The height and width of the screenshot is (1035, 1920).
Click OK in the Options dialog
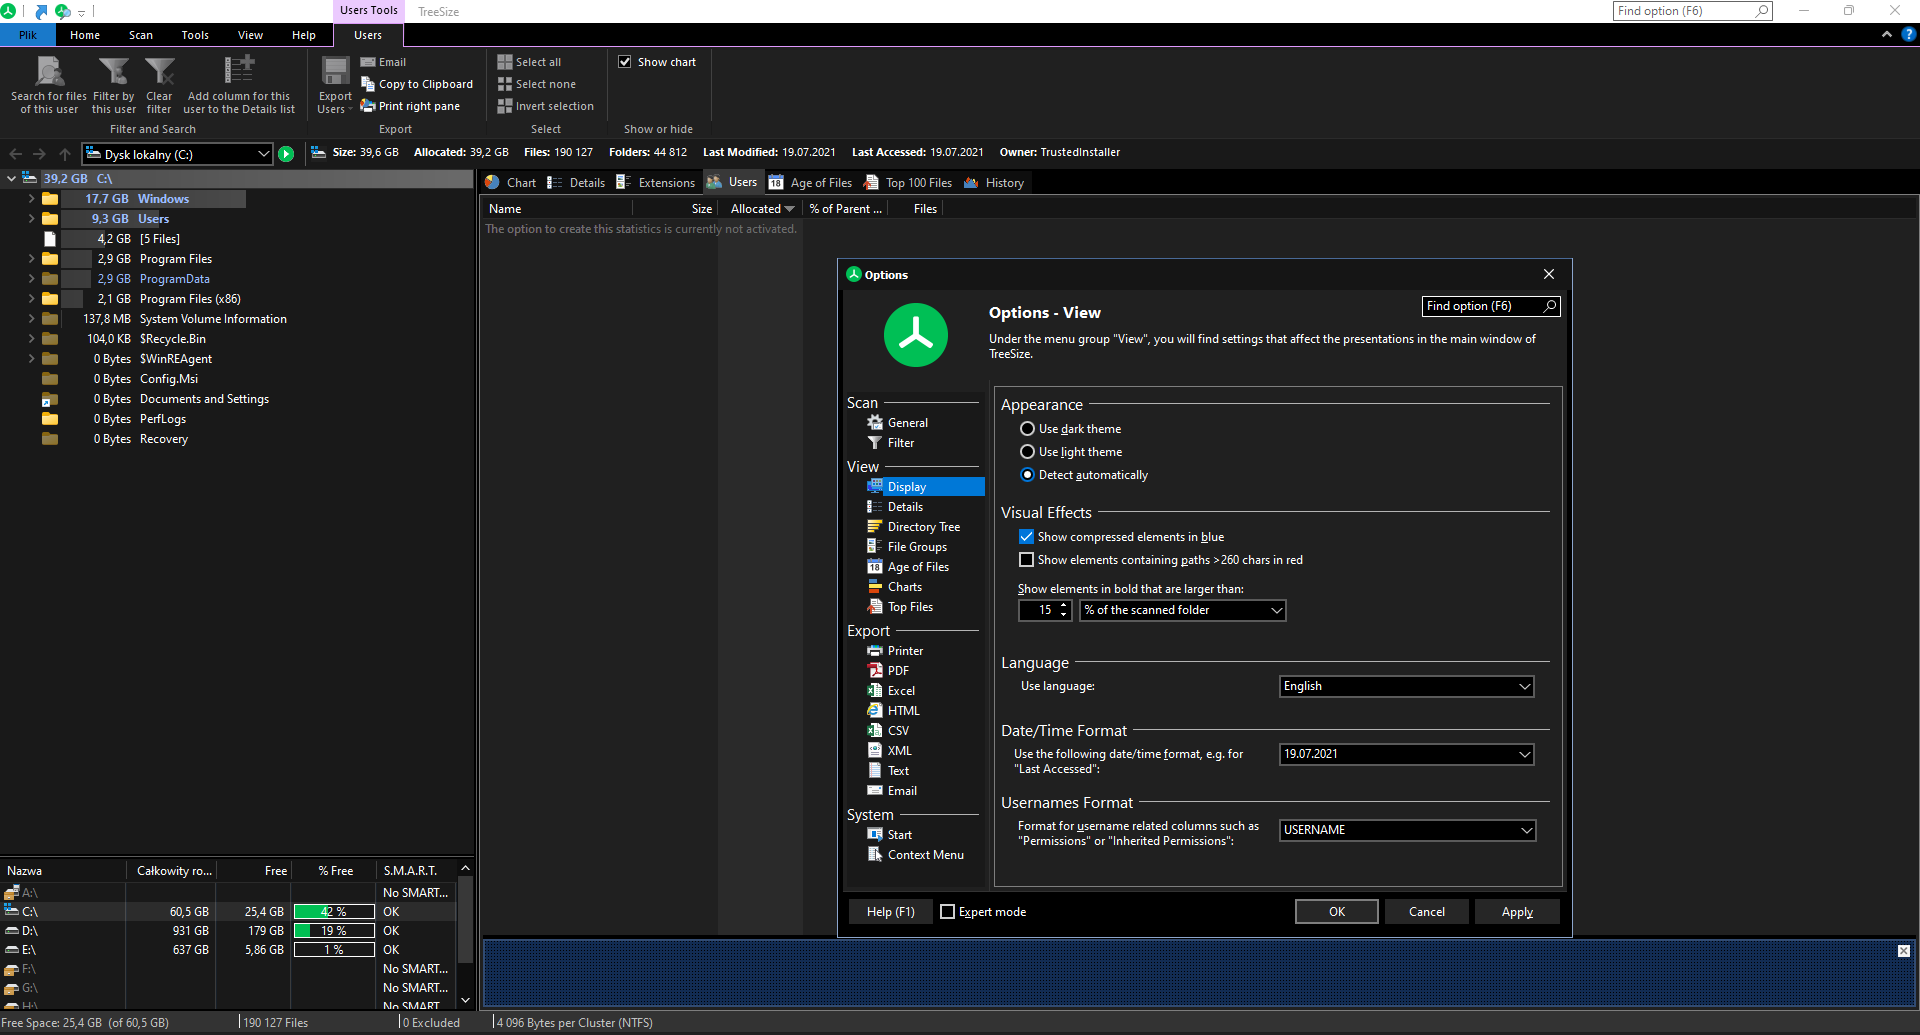click(x=1337, y=912)
